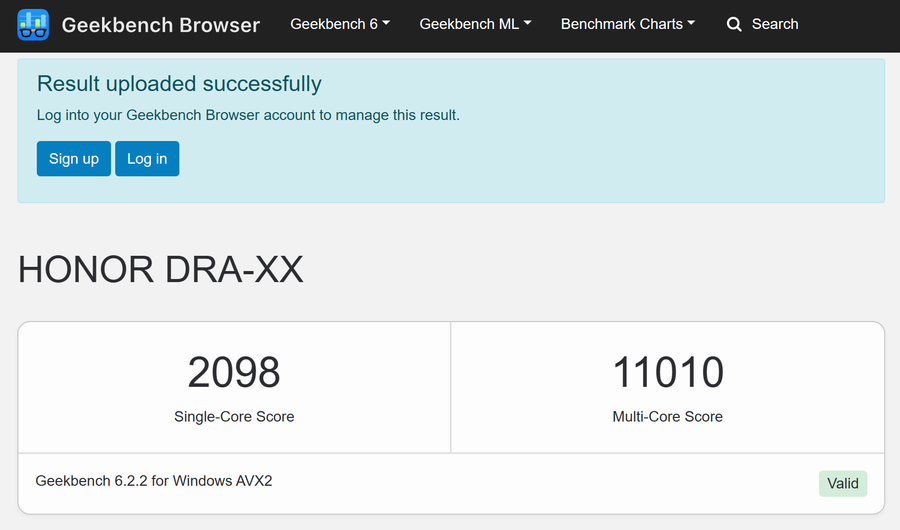Click the Multi-Core Score label

tap(668, 416)
